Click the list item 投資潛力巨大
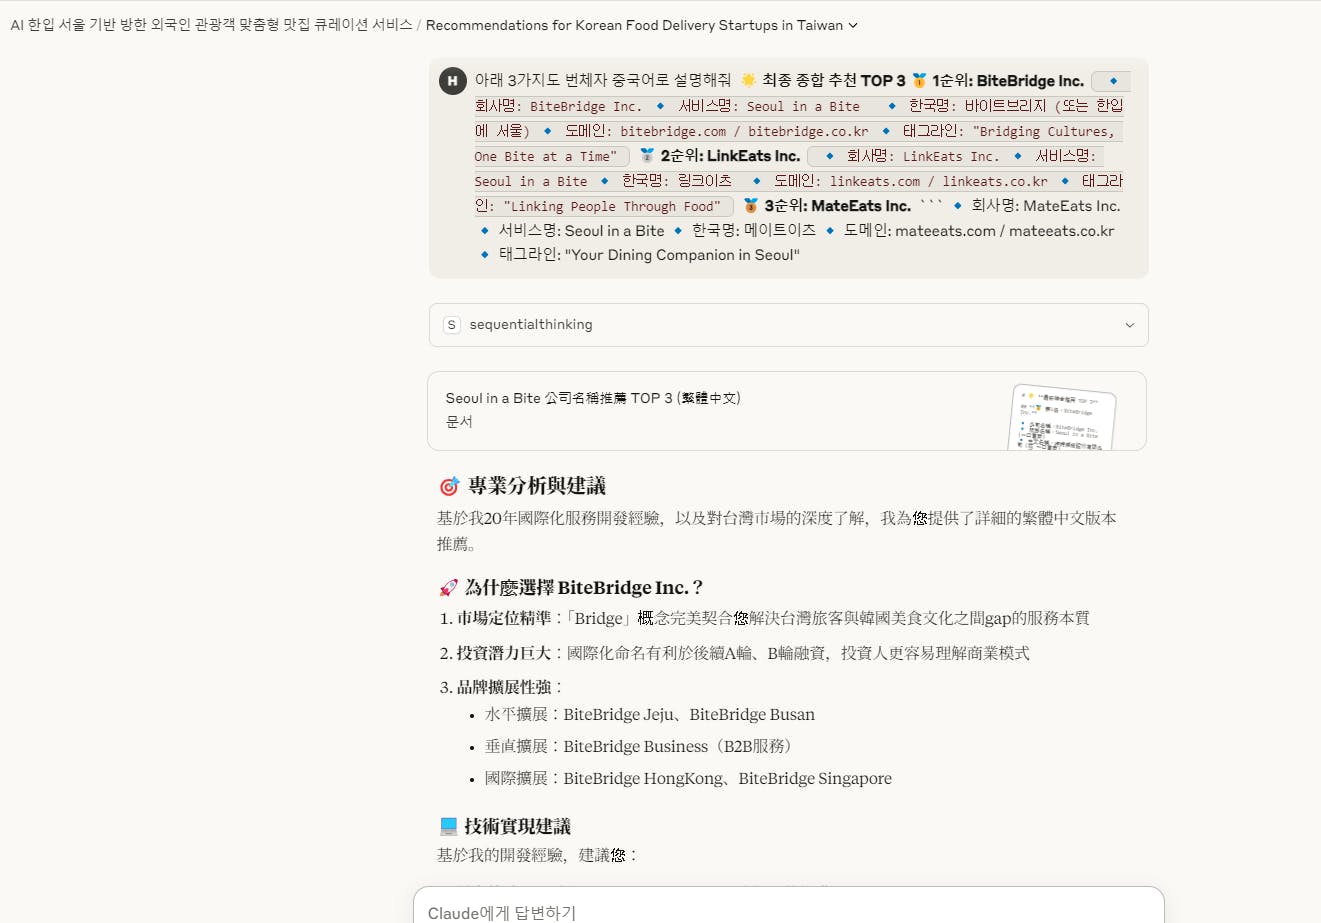This screenshot has height=923, width=1321. tap(743, 653)
